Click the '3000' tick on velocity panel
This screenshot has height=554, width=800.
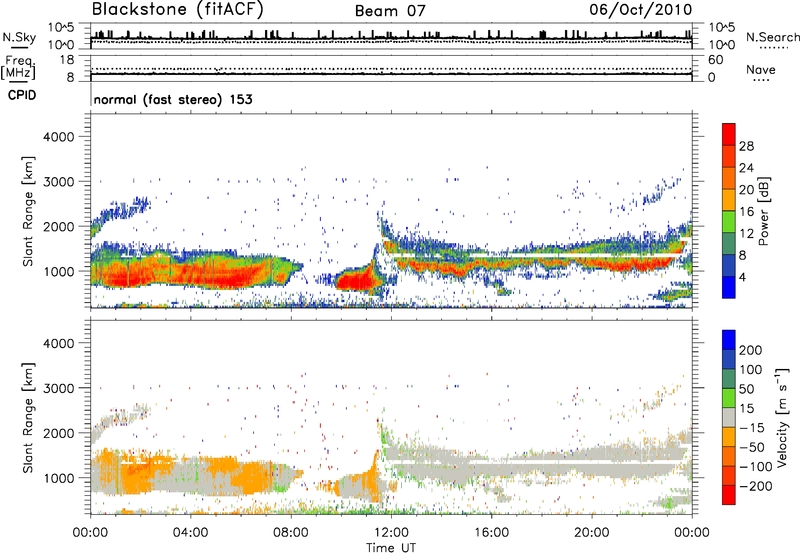58,388
